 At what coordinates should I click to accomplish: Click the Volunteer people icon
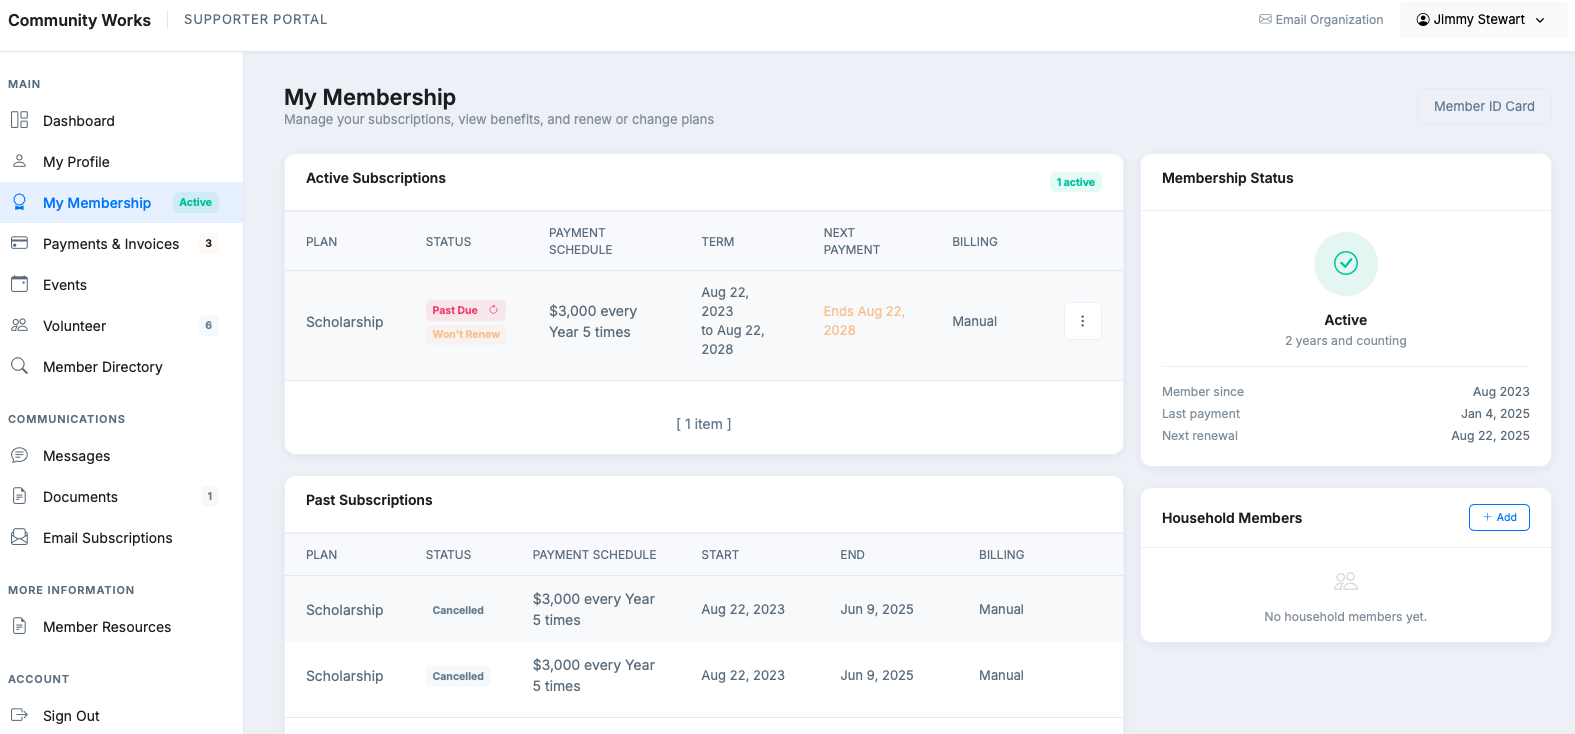coord(19,325)
